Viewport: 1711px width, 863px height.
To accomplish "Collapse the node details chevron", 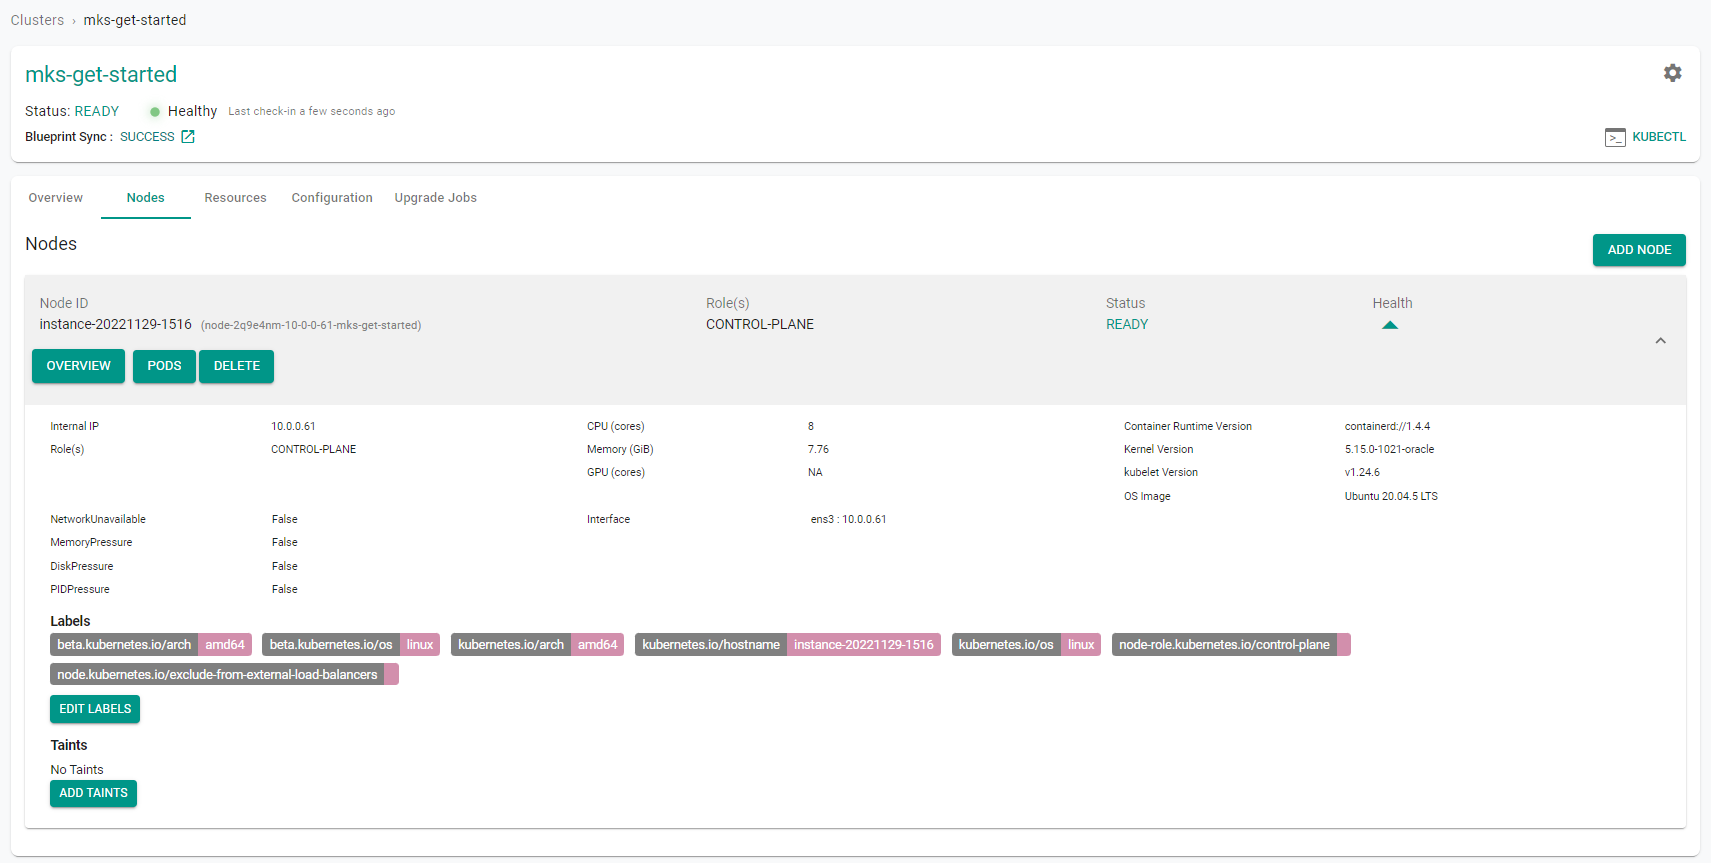I will (1660, 341).
